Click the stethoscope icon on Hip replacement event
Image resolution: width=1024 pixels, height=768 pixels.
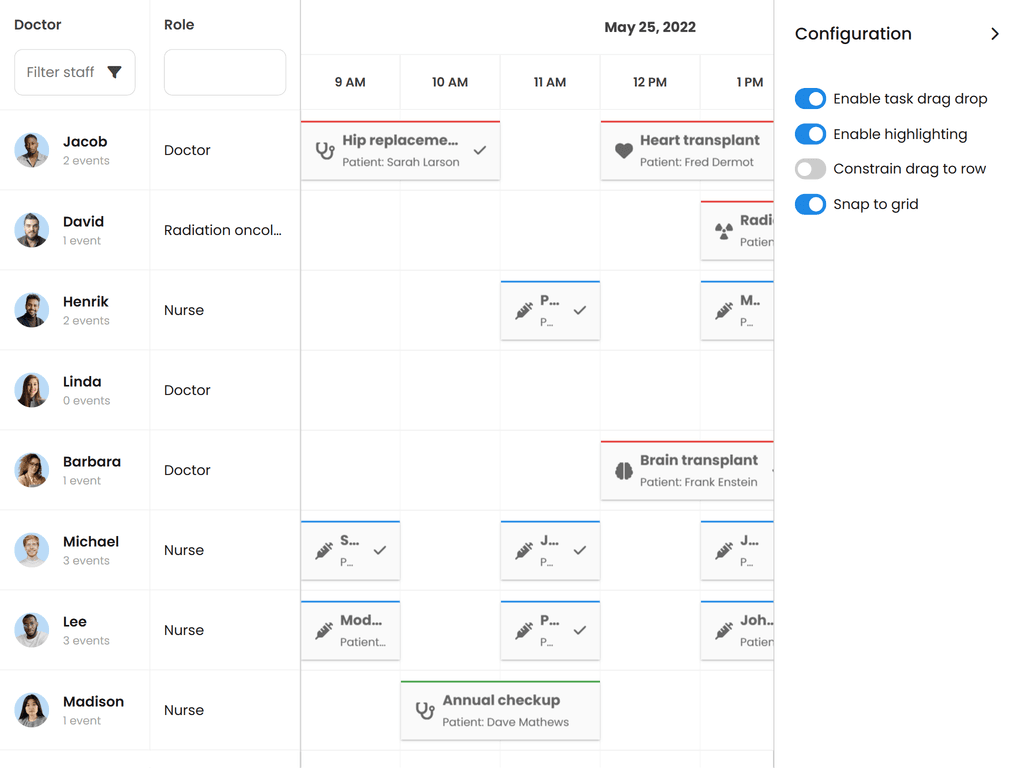tap(325, 151)
